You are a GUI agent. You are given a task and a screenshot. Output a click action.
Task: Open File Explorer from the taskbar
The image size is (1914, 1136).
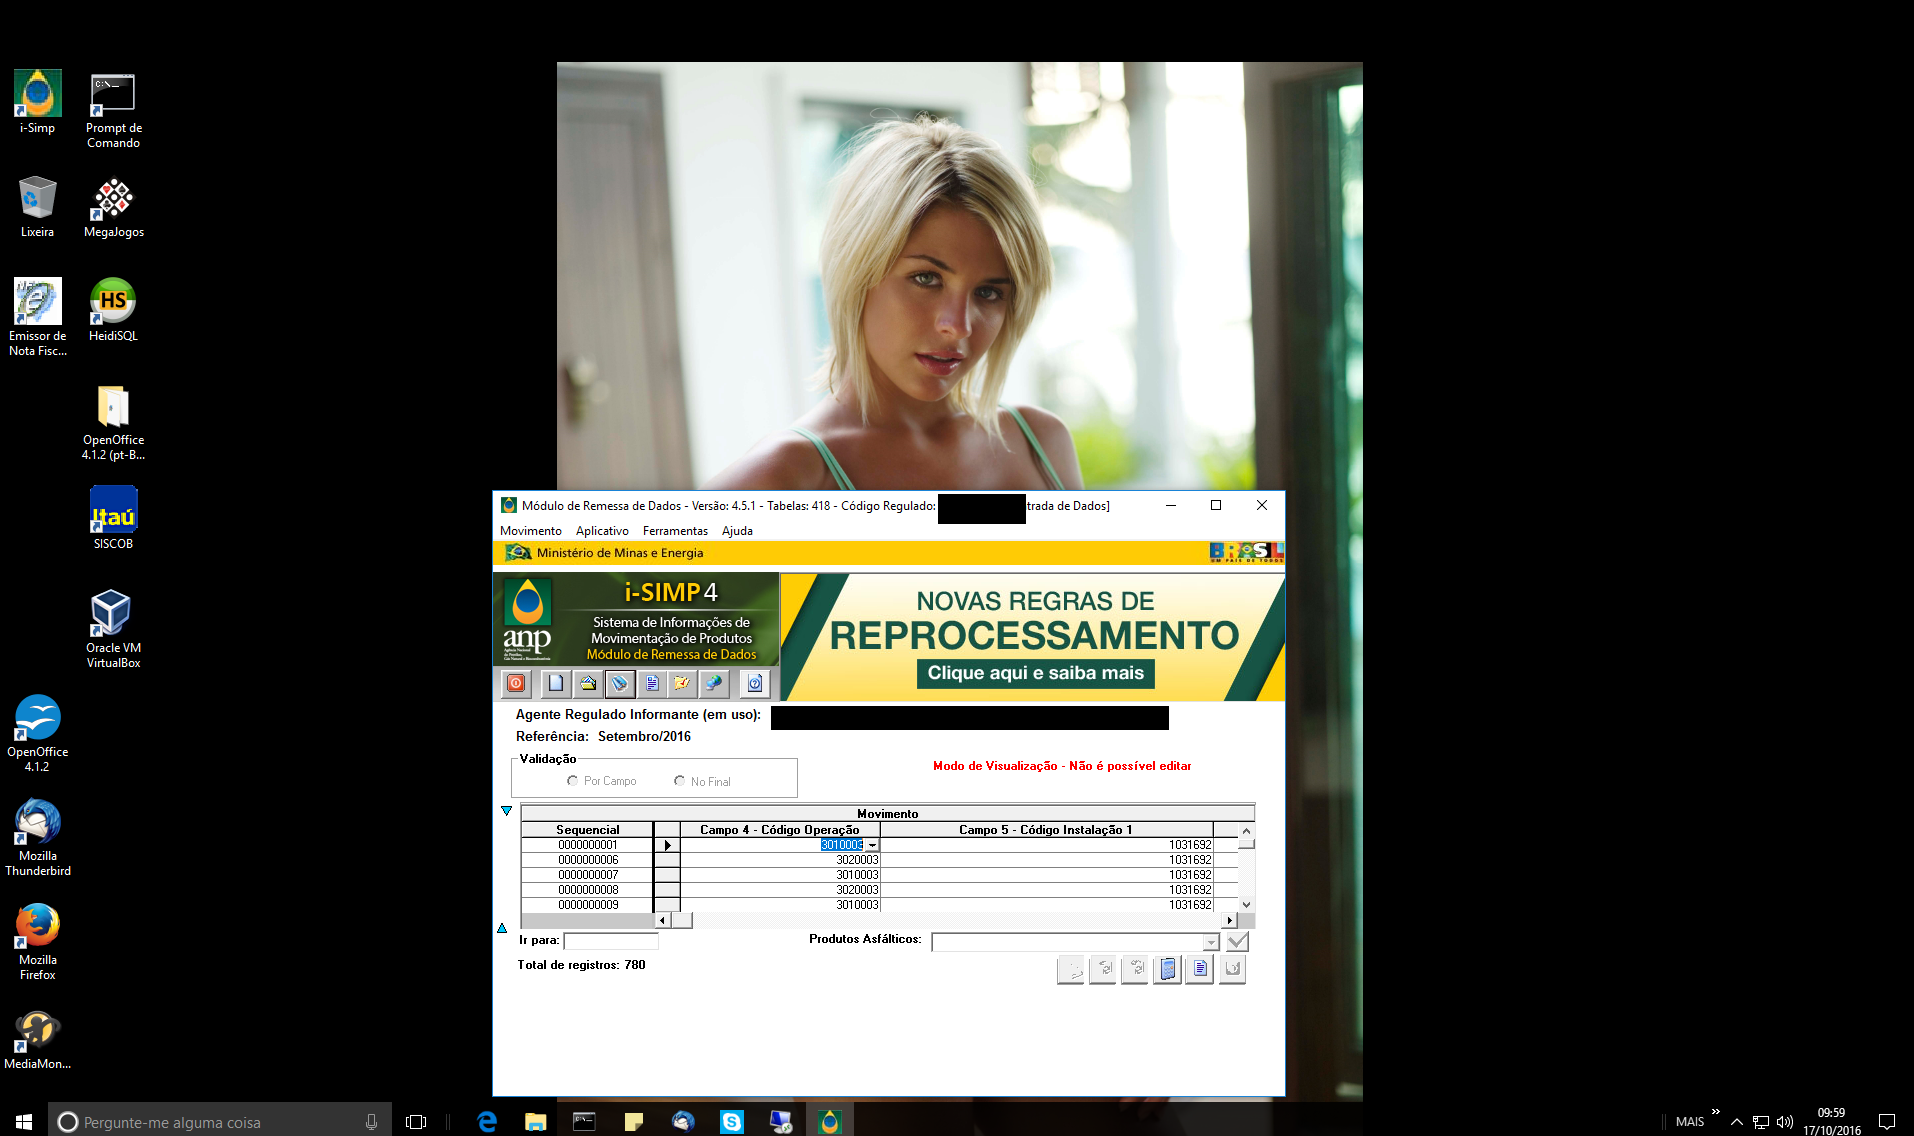[536, 1122]
